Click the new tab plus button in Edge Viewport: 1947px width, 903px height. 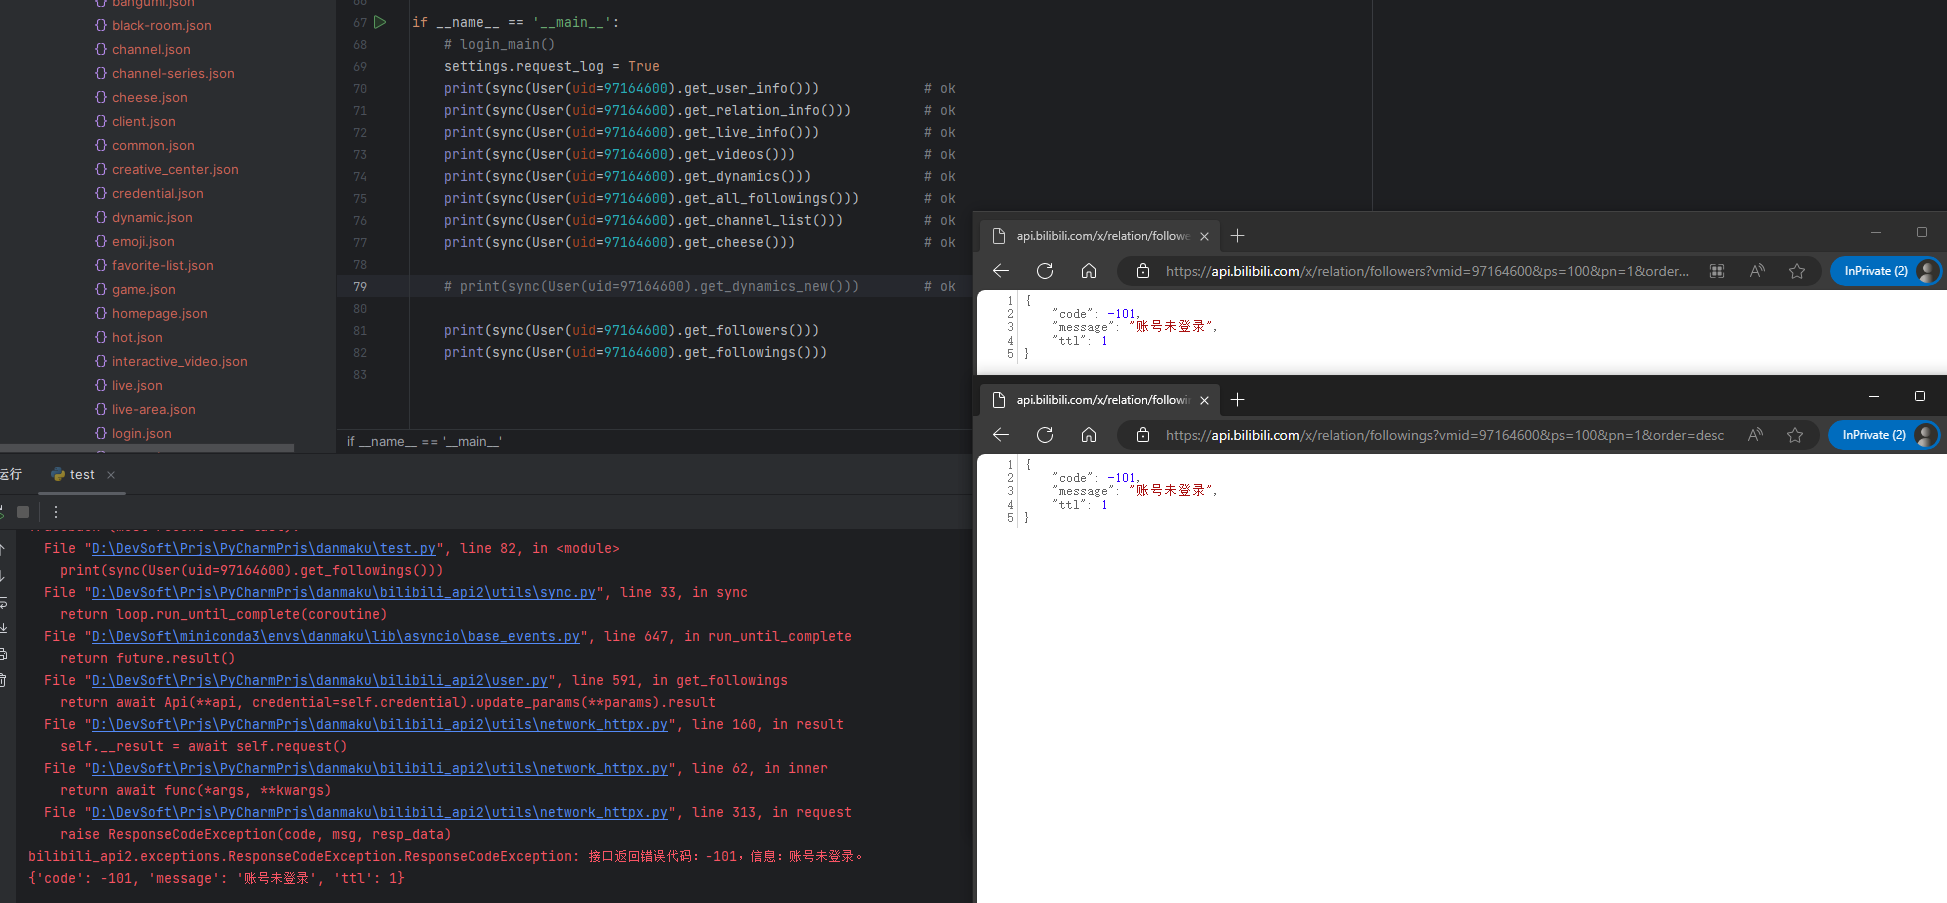[1237, 236]
